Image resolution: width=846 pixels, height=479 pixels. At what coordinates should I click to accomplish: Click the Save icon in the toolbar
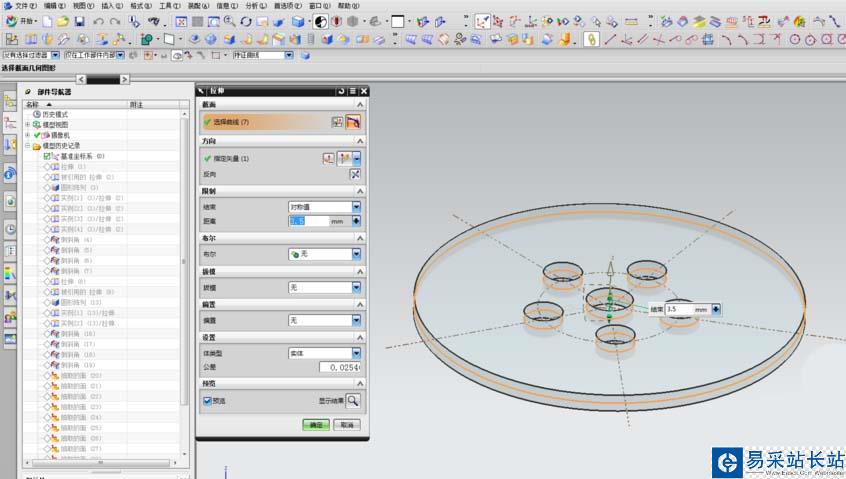(x=79, y=21)
